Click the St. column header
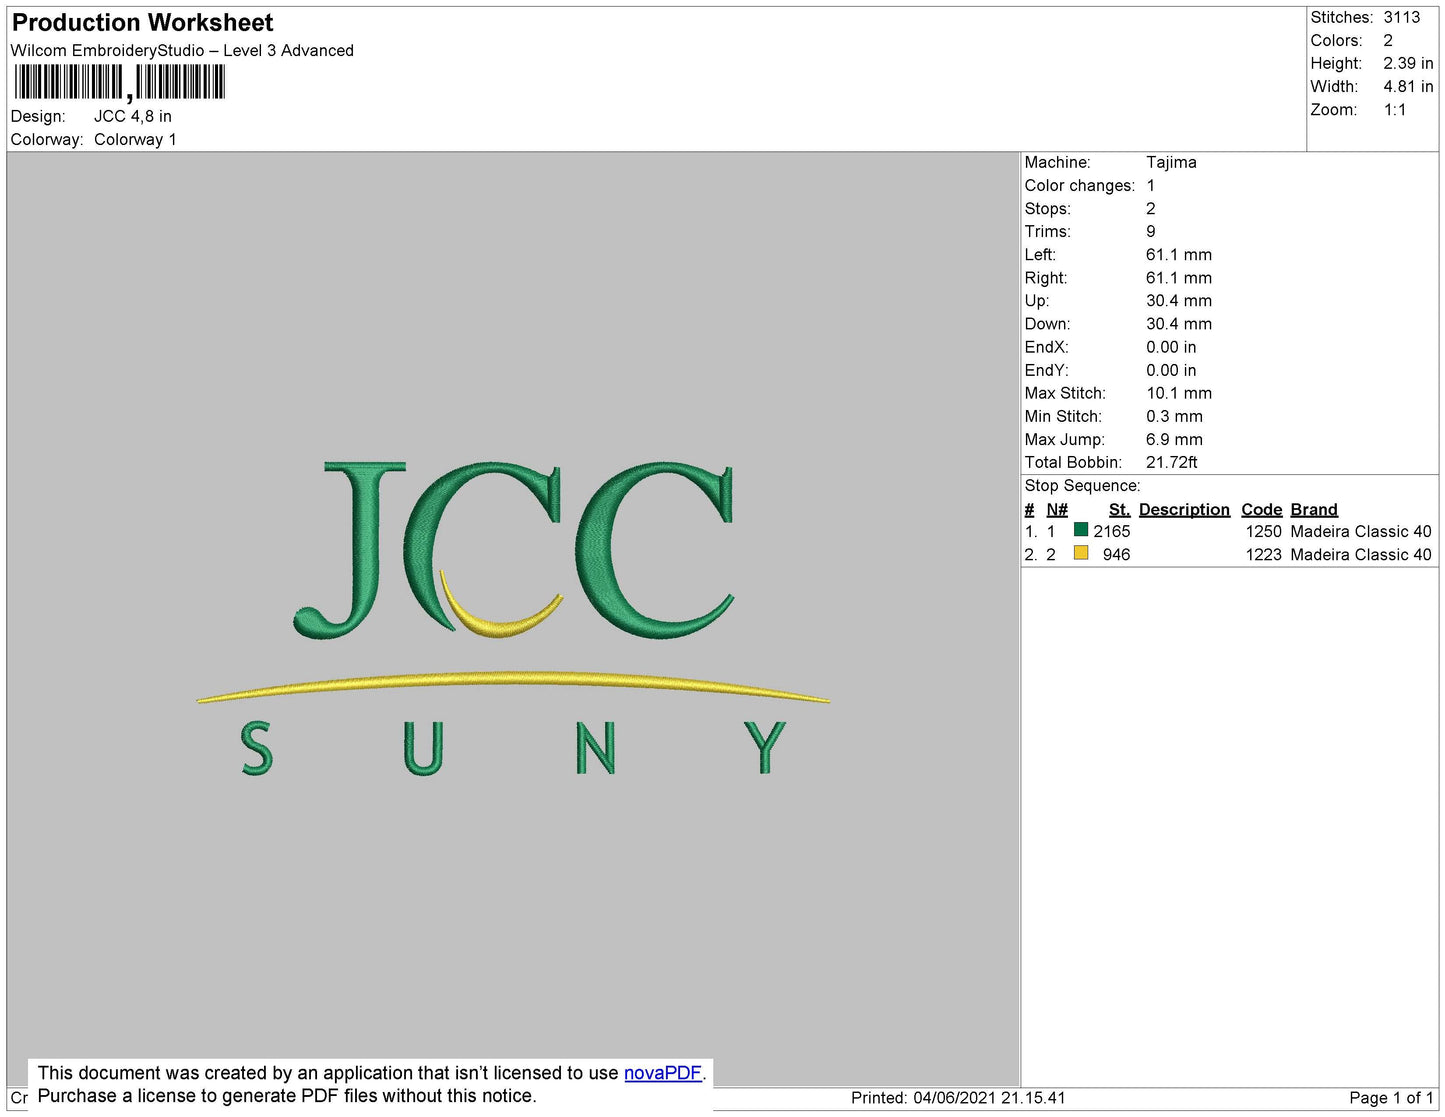 click(1119, 509)
